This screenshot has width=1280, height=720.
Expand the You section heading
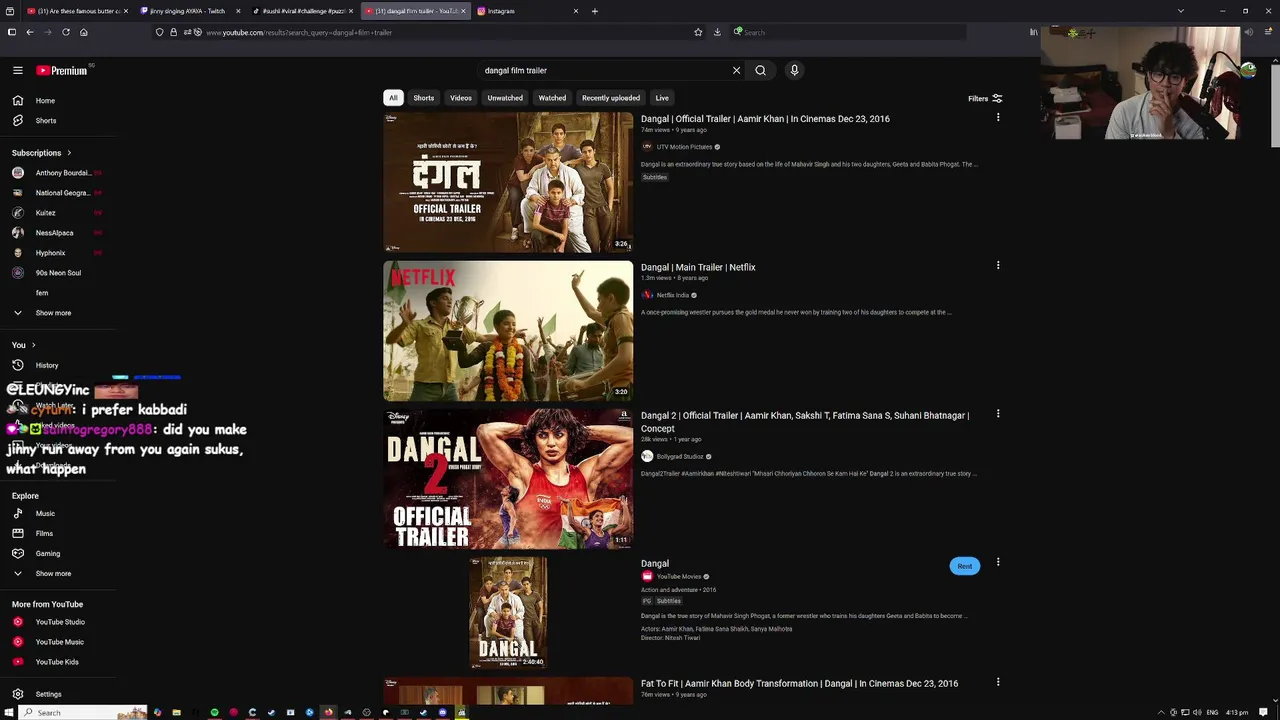[24, 345]
